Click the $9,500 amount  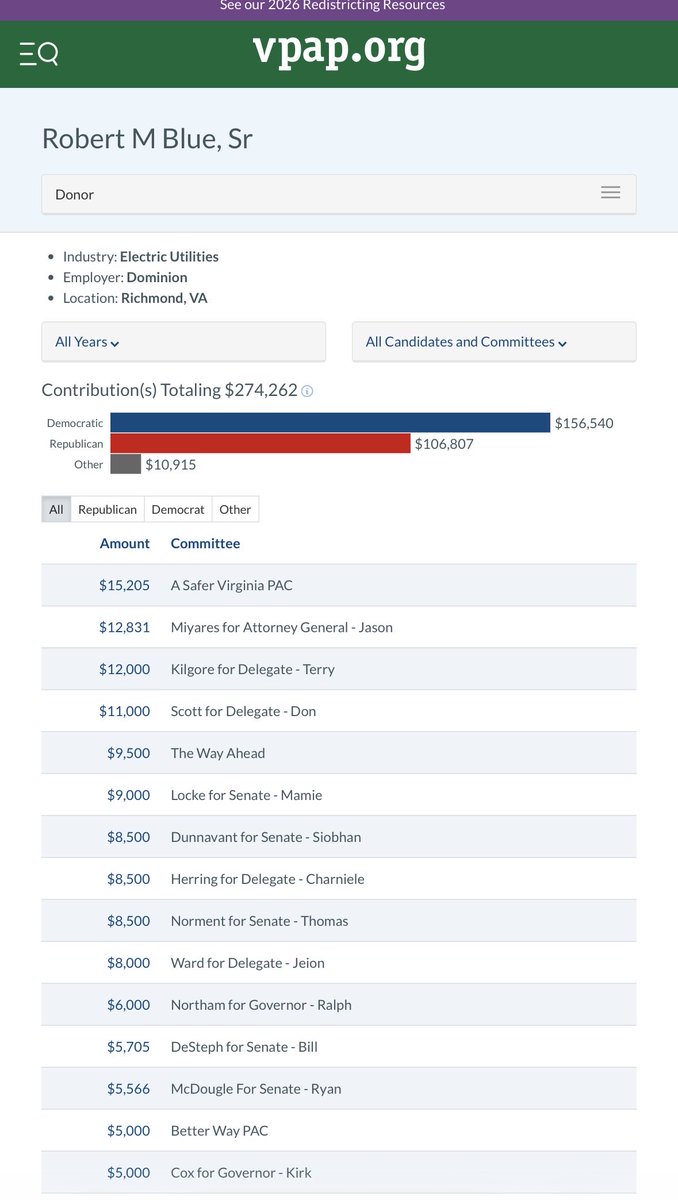click(x=128, y=753)
